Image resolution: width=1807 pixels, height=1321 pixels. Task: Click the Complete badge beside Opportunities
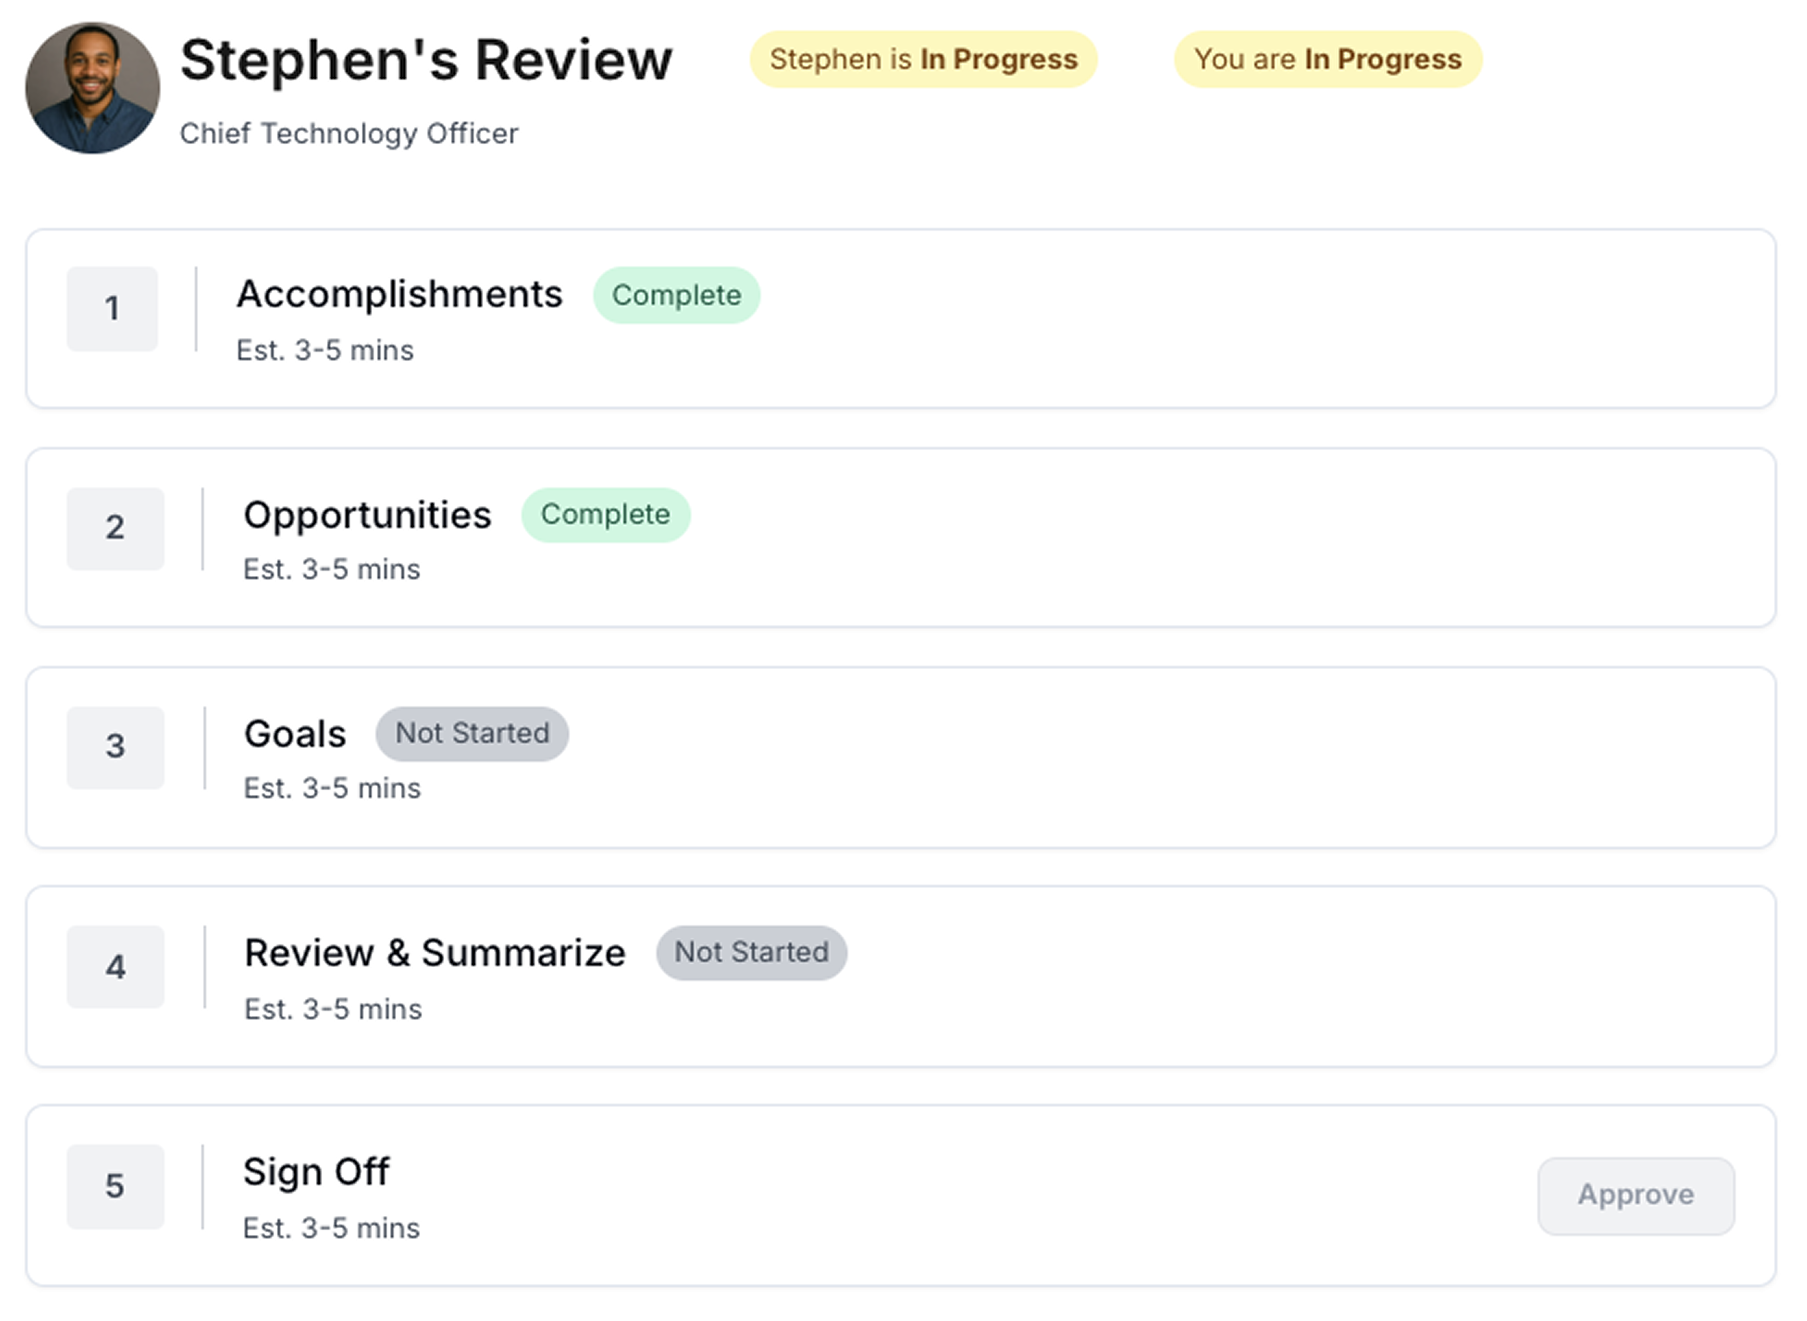click(605, 515)
